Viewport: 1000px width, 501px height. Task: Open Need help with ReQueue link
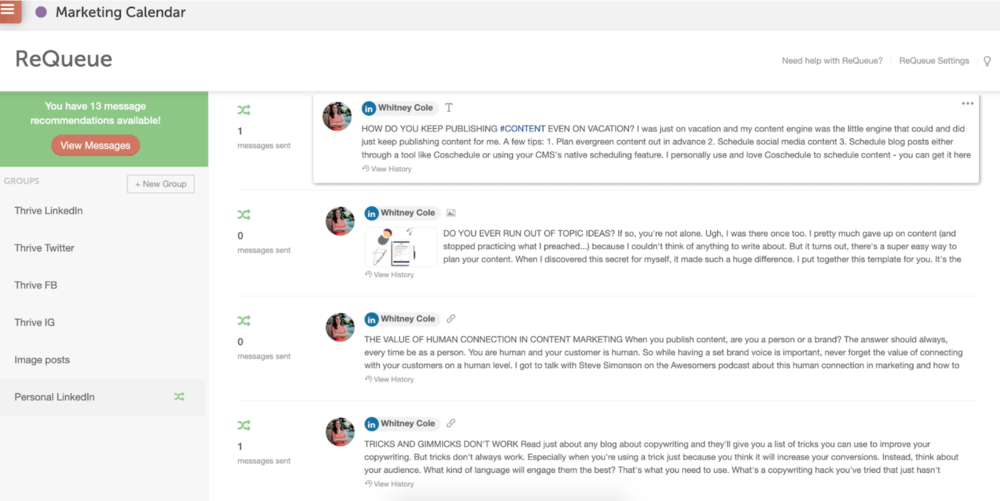pyautogui.click(x=832, y=61)
